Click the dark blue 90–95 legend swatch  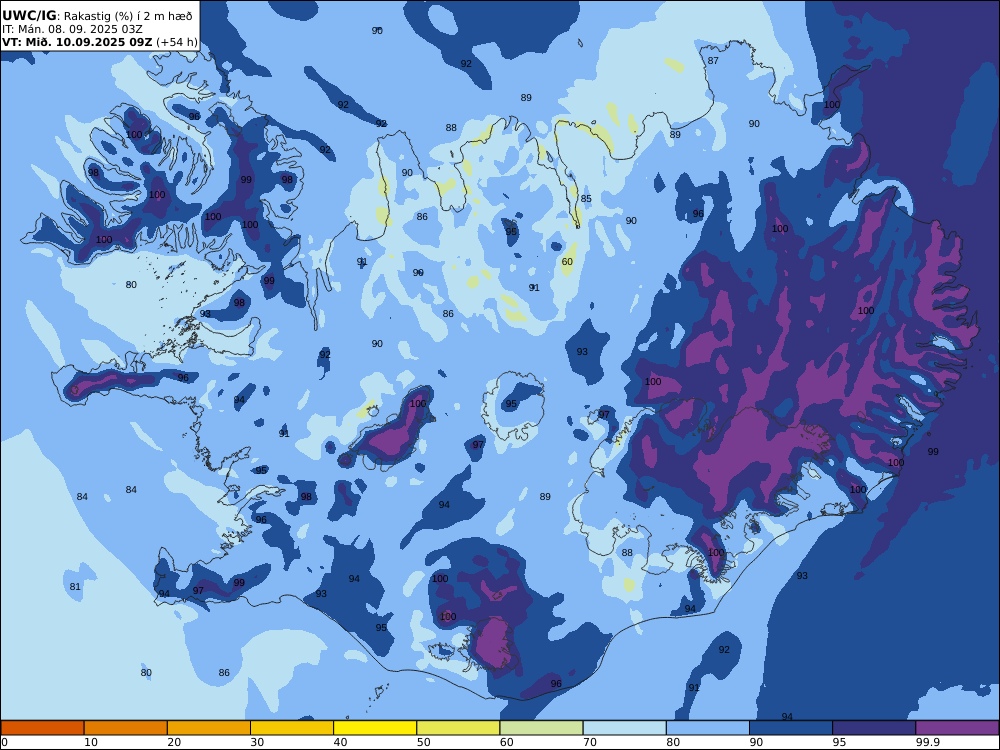coord(791,728)
